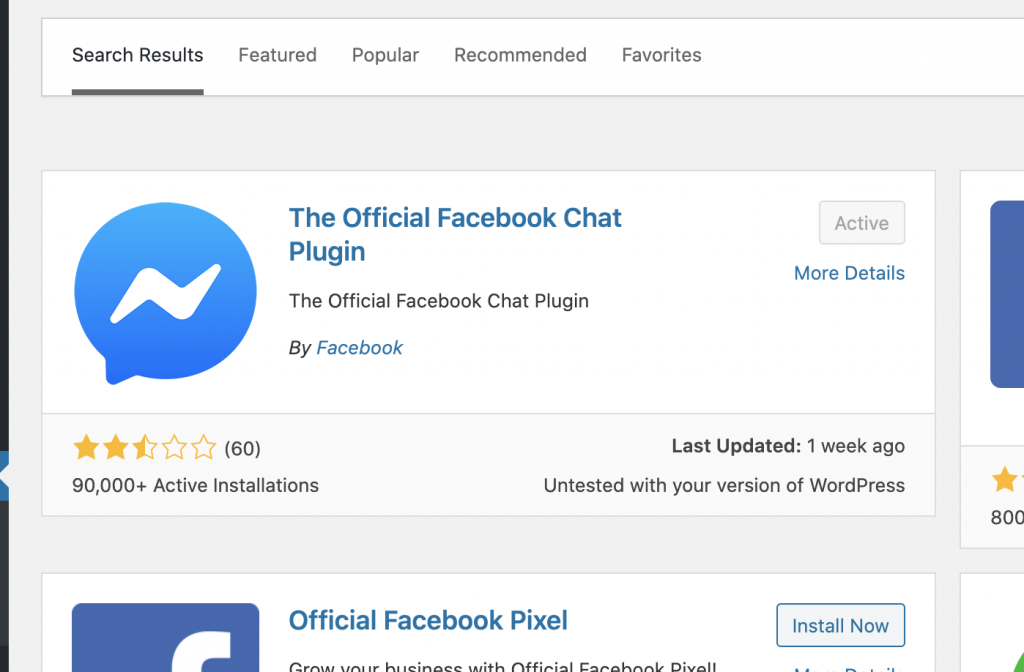
Task: Switch to the Featured tab
Action: coord(277,55)
